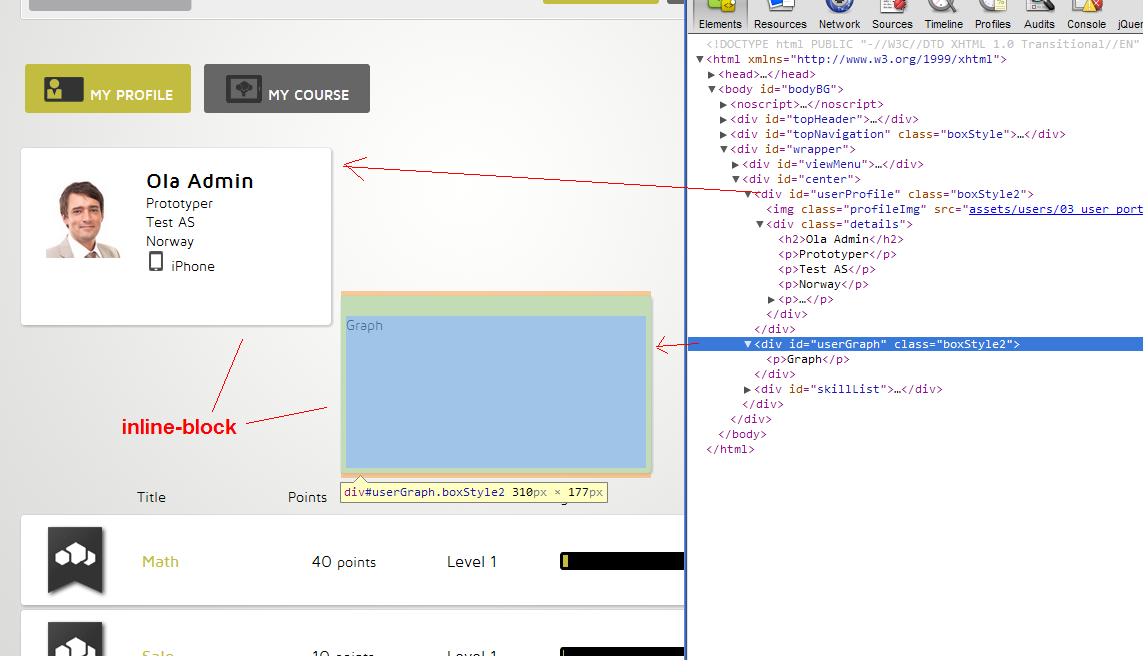This screenshot has width=1143, height=660.
Task: Collapse the wrapper div node
Action: (723, 150)
